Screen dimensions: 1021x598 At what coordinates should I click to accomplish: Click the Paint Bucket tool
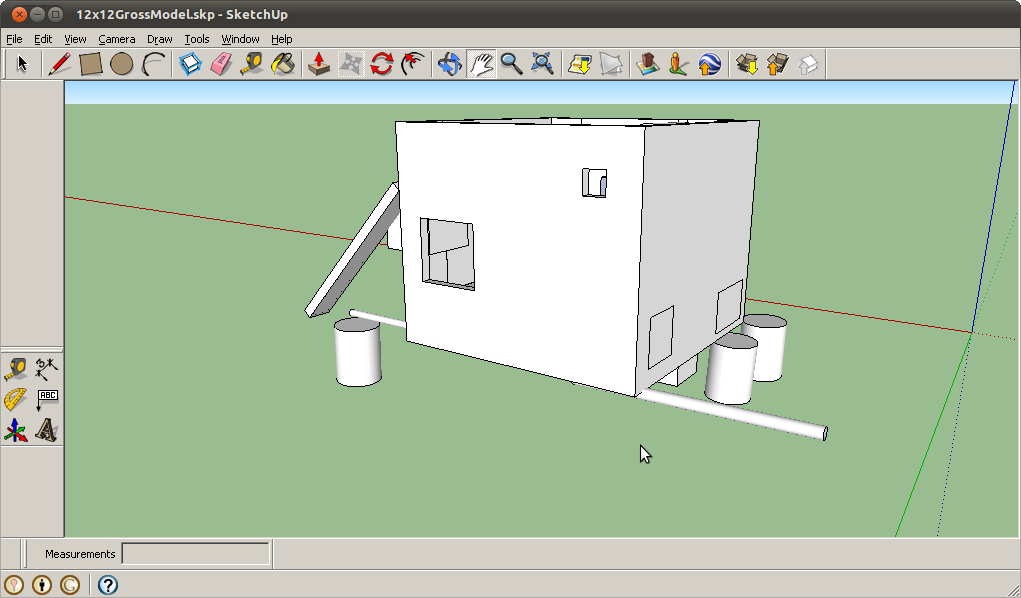(x=284, y=65)
